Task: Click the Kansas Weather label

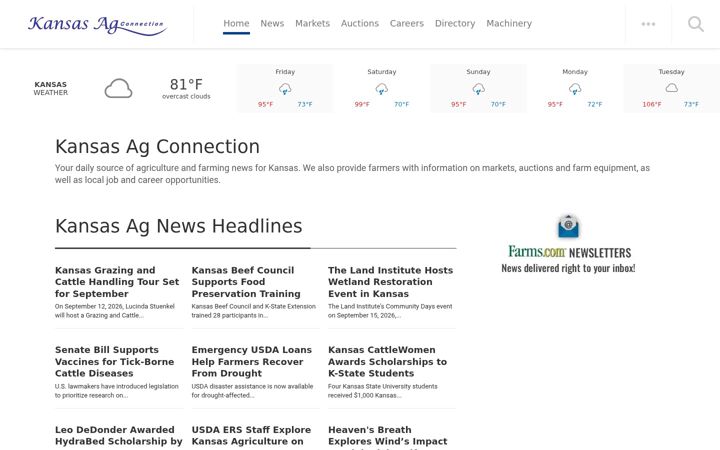Action: coord(51,88)
